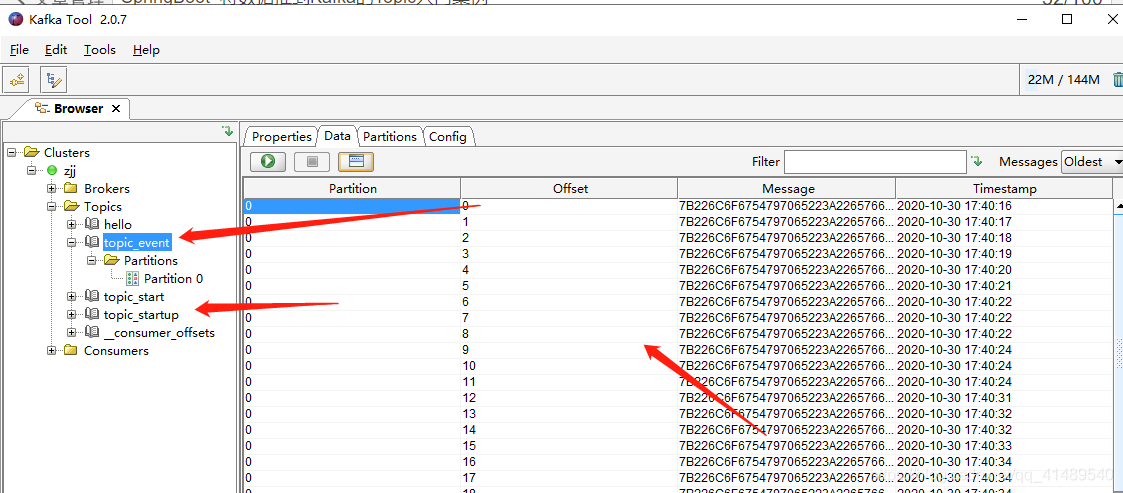This screenshot has width=1123, height=493.
Task: Switch to the Config tab
Action: [x=448, y=136]
